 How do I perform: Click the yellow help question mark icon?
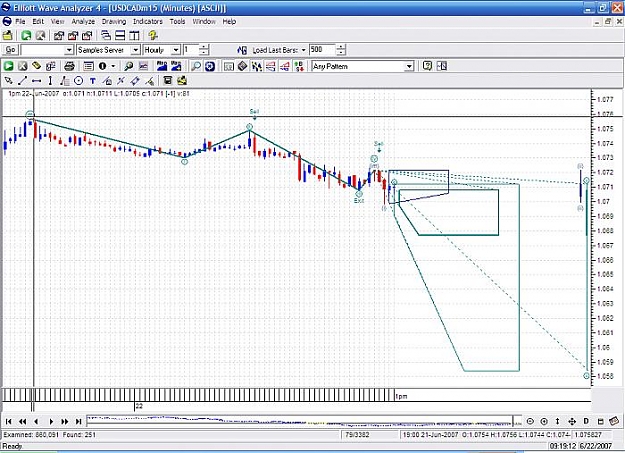coord(153,35)
